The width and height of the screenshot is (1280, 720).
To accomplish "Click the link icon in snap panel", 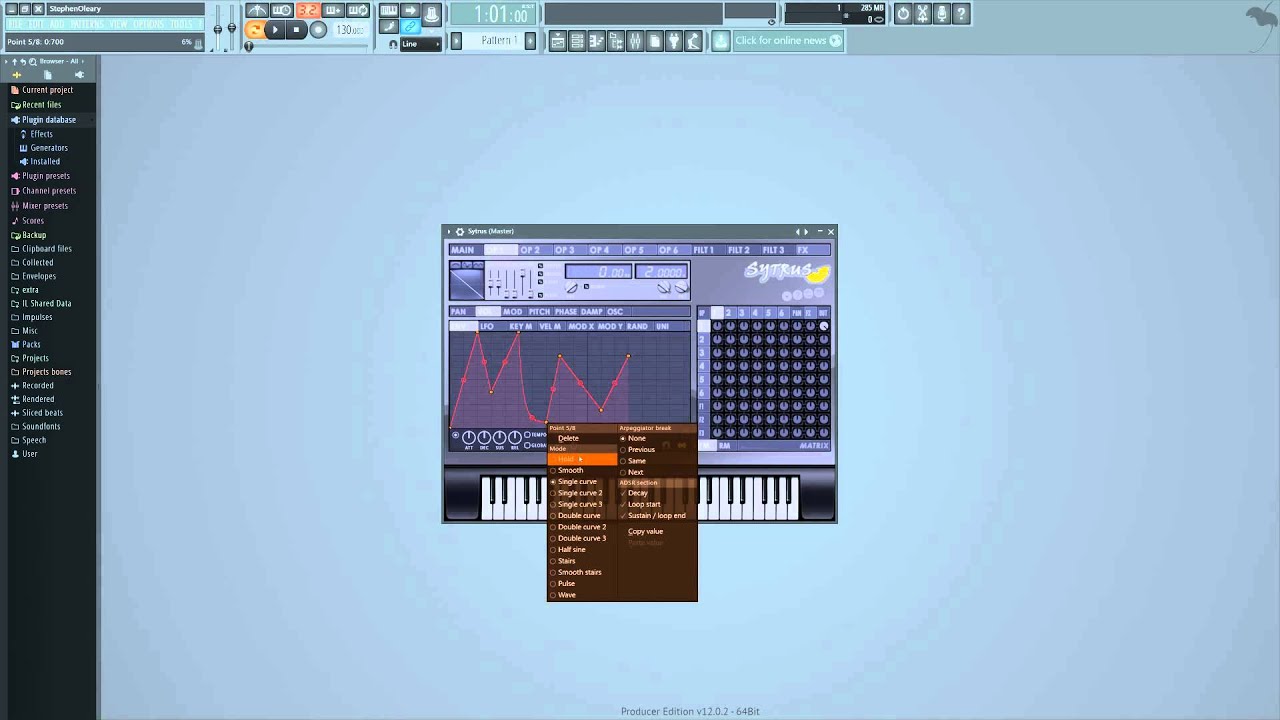I will [x=411, y=27].
